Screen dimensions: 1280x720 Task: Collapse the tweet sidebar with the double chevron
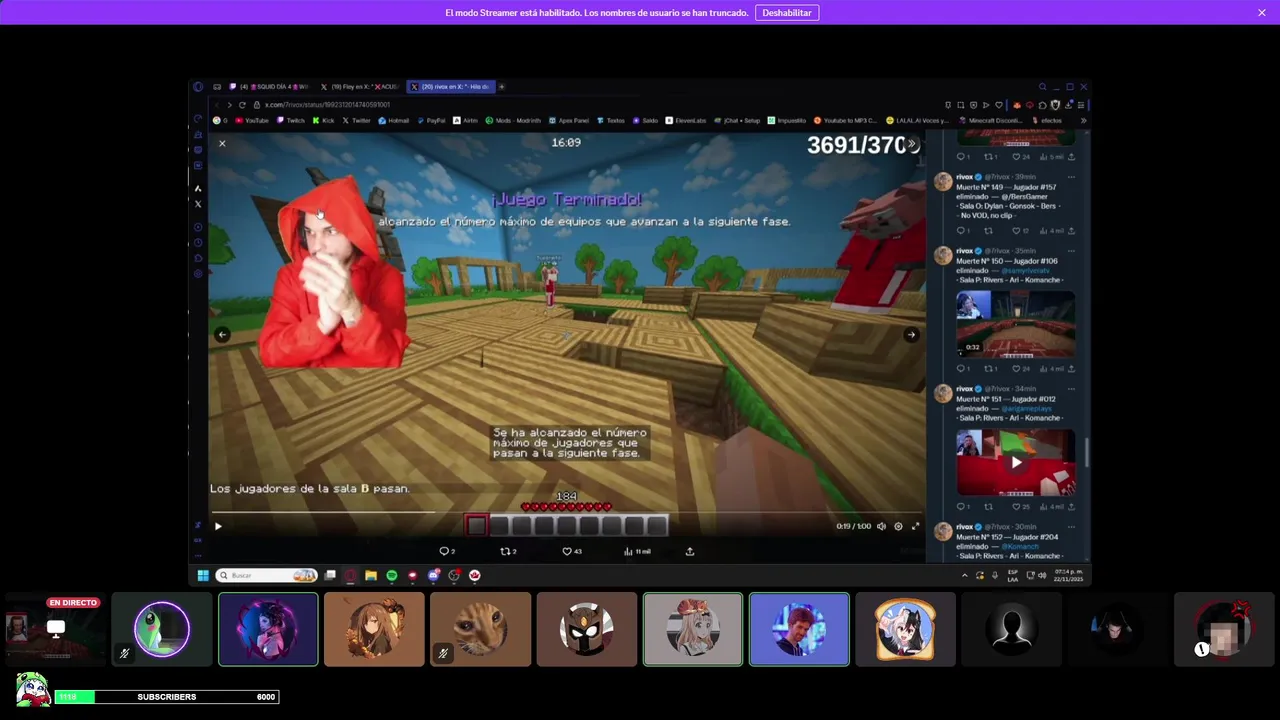tap(911, 144)
